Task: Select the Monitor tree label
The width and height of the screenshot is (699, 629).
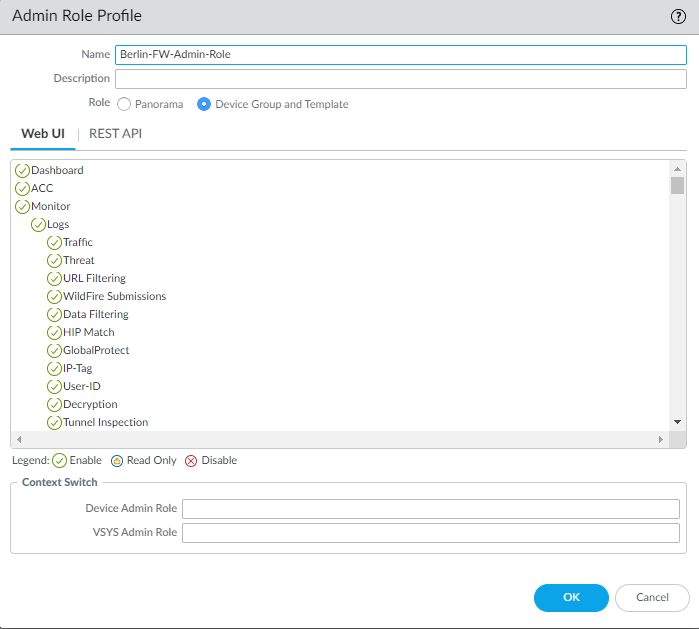Action: pyautogui.click(x=50, y=206)
